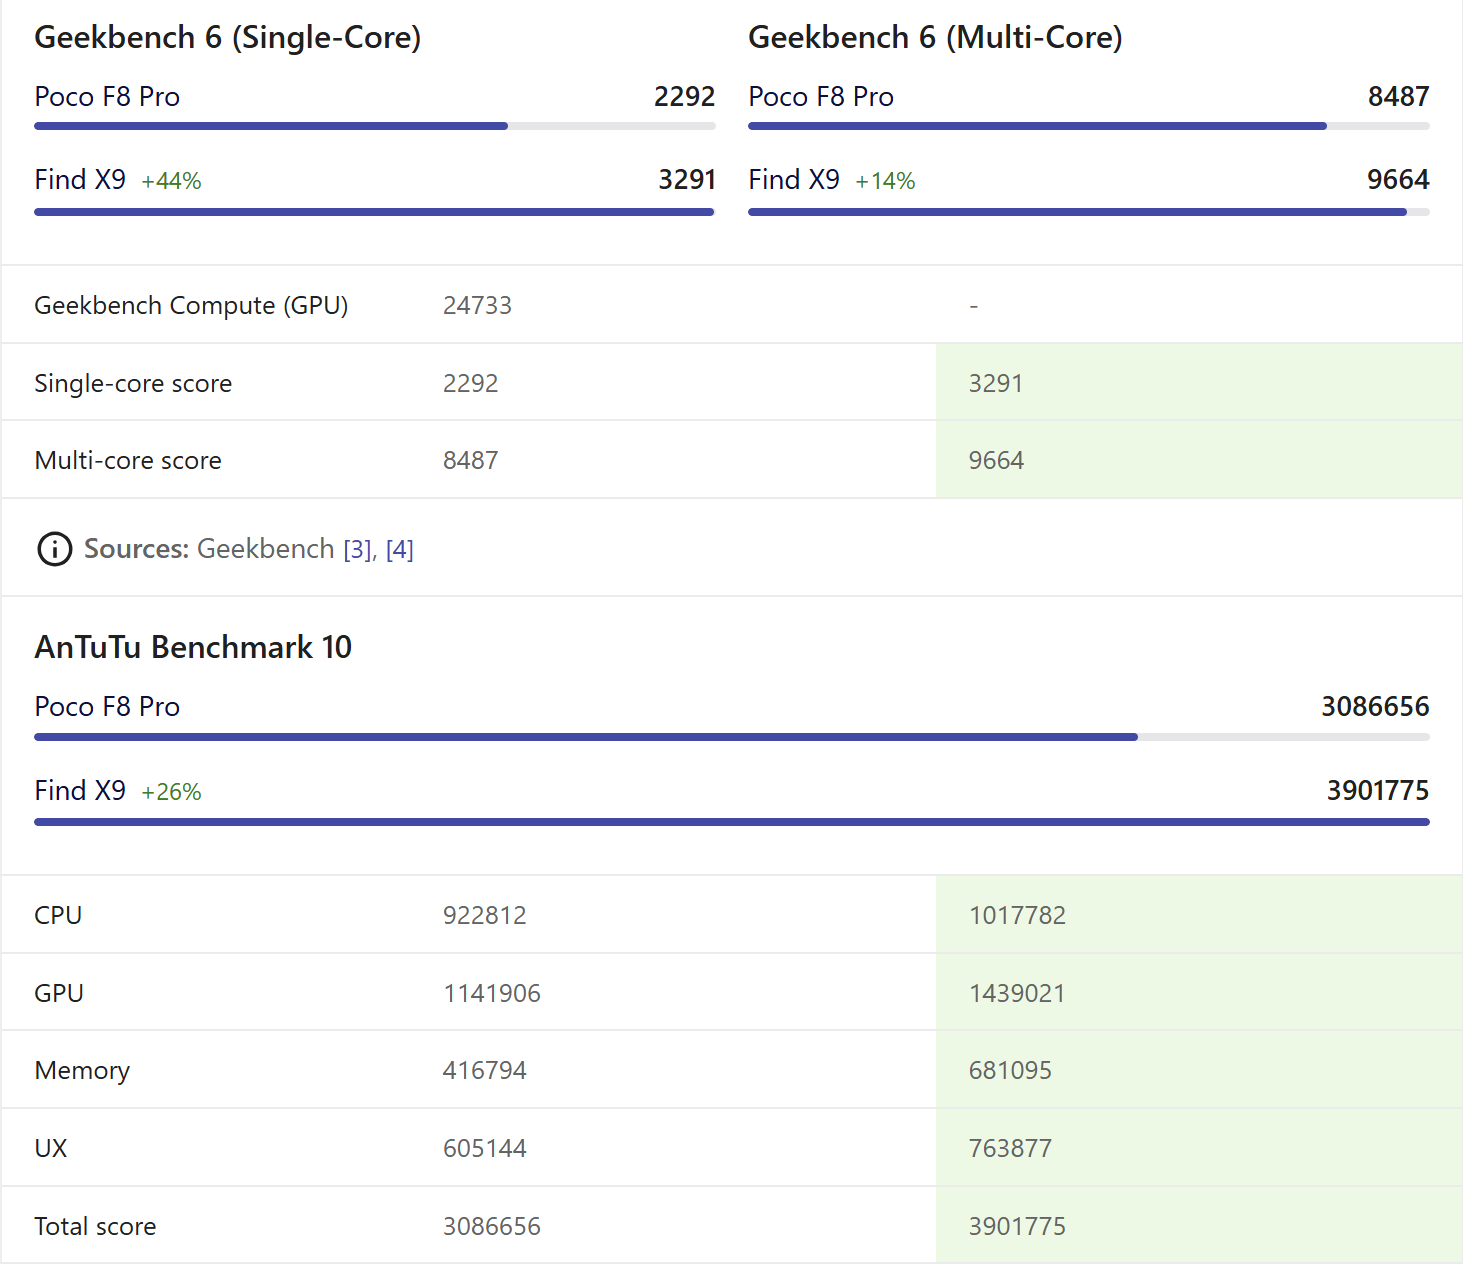1463x1264 pixels.
Task: Click Poco F8 Pro multi-core progress bar
Action: 1089,126
